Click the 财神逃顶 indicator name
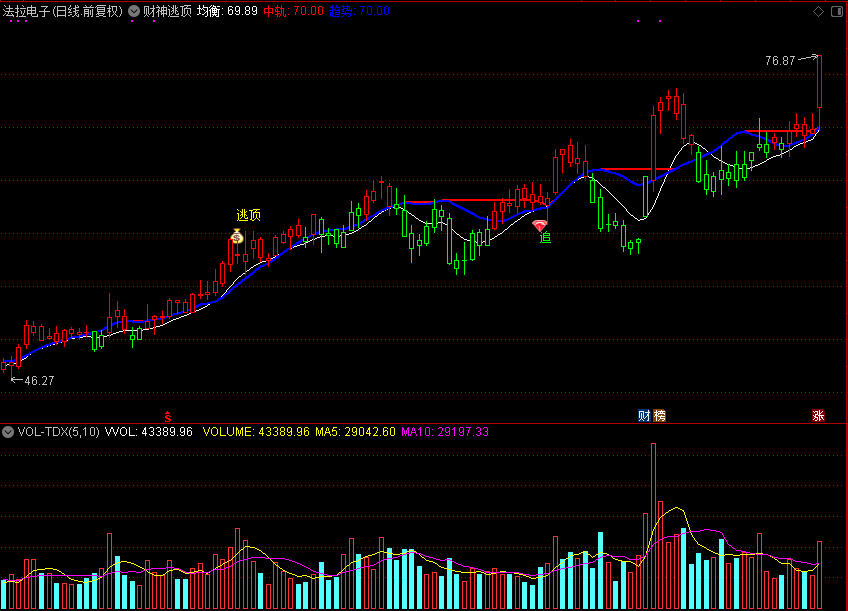 (x=167, y=11)
